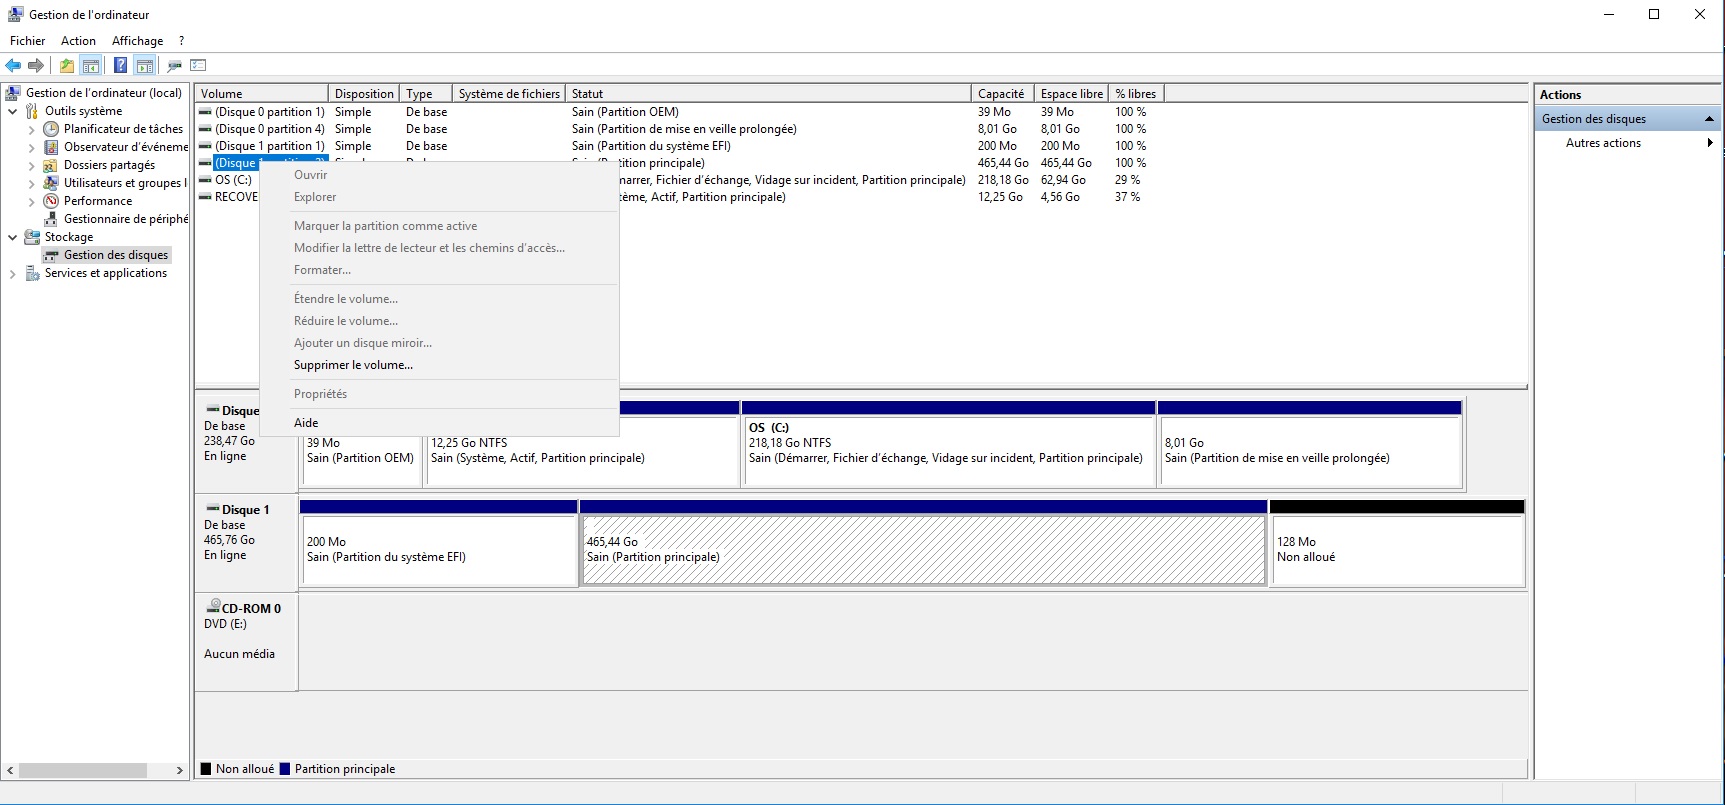1725x805 pixels.
Task: Click the clock icon of Planificateur de tâches
Action: [x=52, y=129]
